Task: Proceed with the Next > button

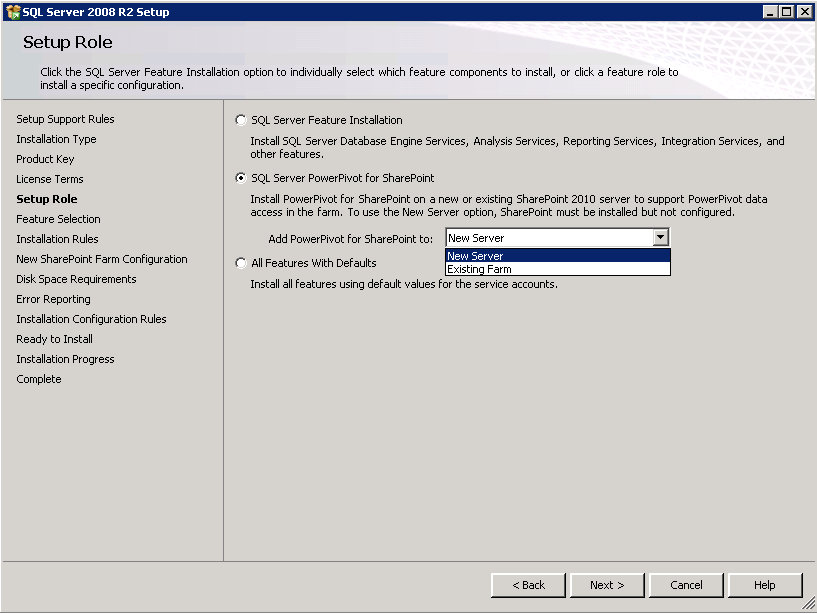Action: tap(607, 585)
